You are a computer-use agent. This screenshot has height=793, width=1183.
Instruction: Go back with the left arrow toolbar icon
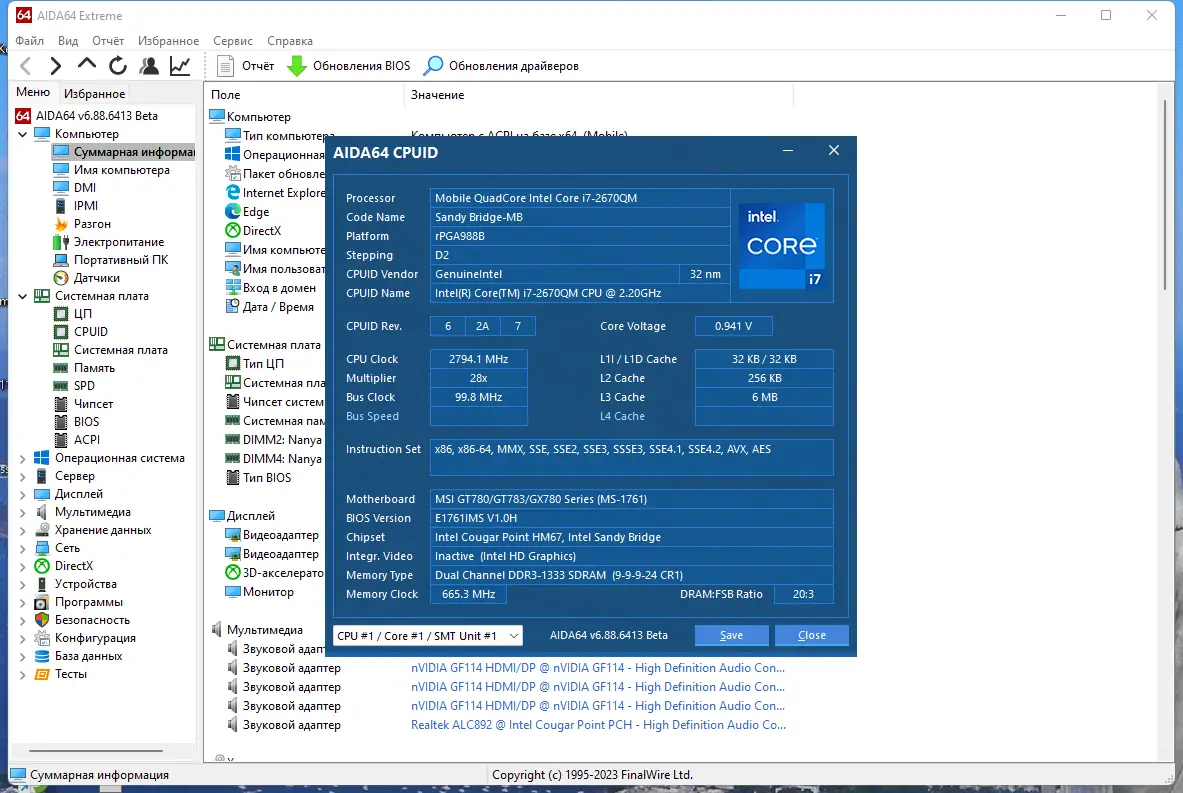(26, 66)
